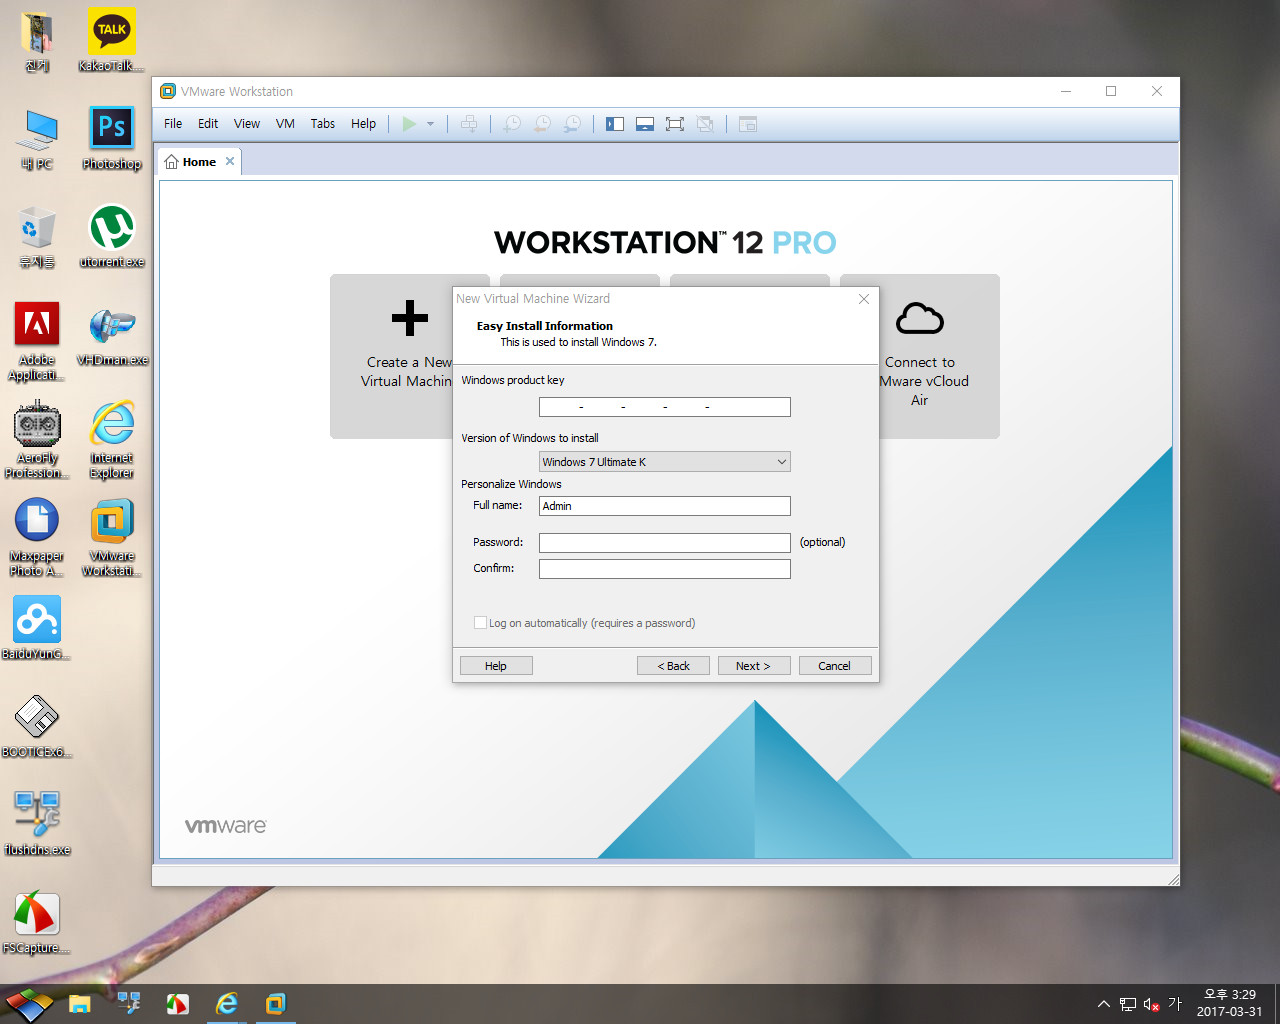Open AeroFly Professional desktop icon
The width and height of the screenshot is (1280, 1024).
tap(37, 438)
